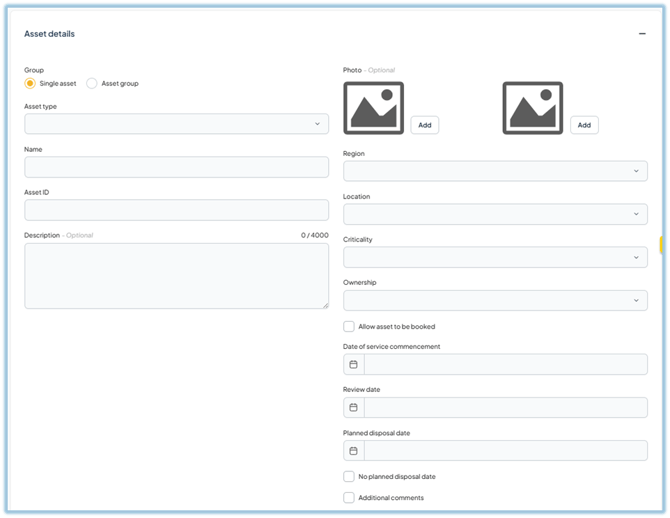Click Add button beside first photo
The width and height of the screenshot is (670, 518).
tap(424, 125)
